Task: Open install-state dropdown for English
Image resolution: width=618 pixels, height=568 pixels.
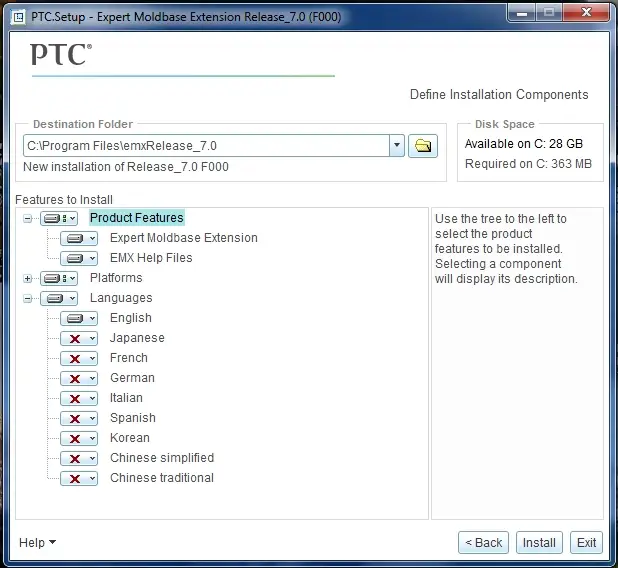Action: coord(79,318)
